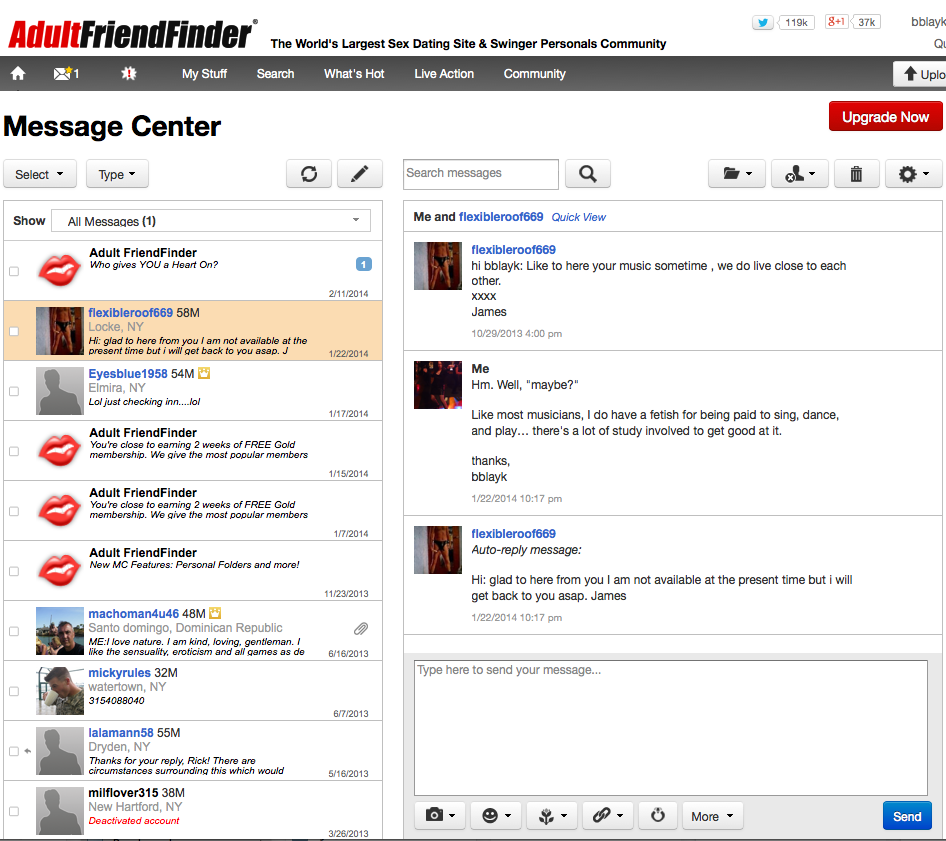Open the refresh messages icon
946x841 pixels.
[x=309, y=173]
